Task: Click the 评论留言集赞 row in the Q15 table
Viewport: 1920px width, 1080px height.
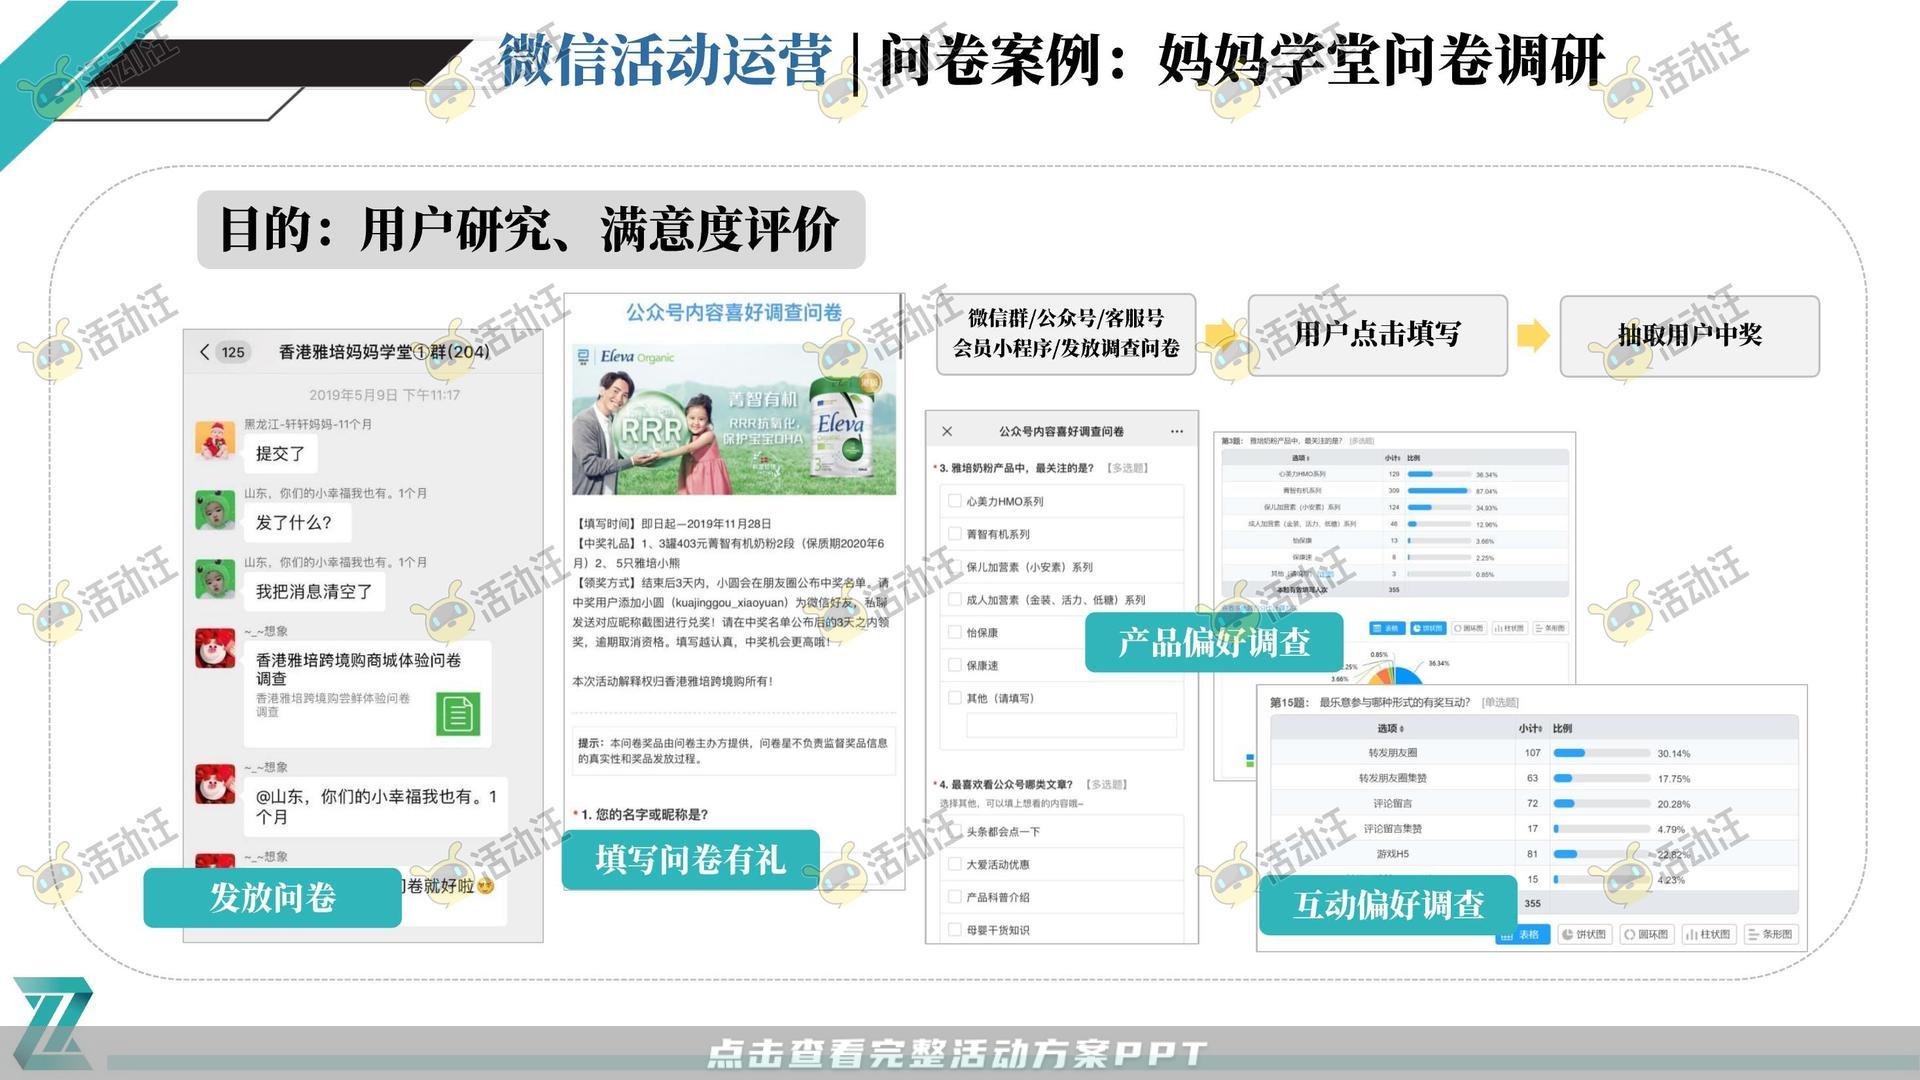Action: [1533, 828]
